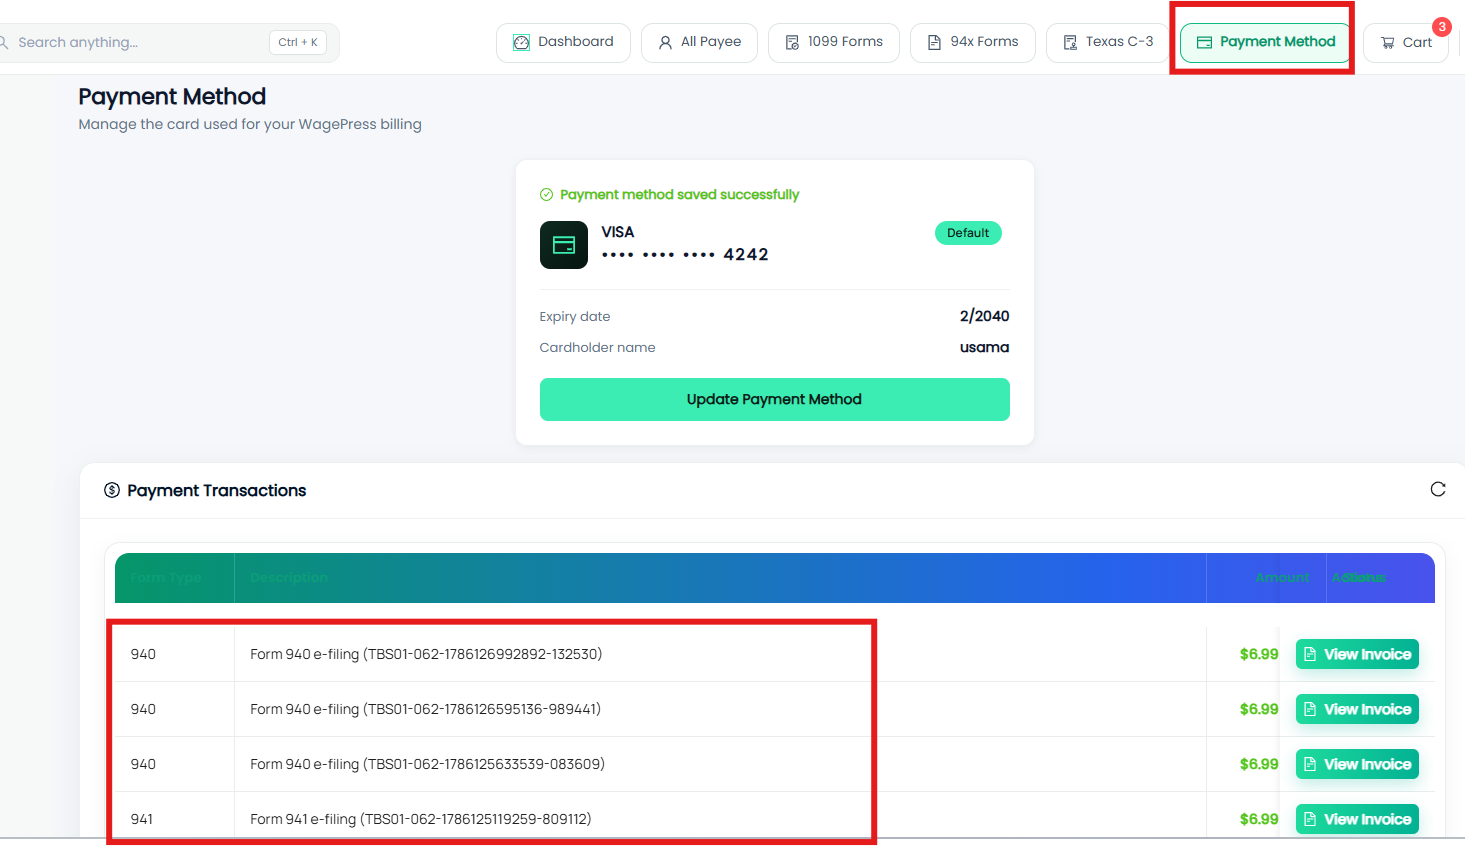Image resolution: width=1465 pixels, height=846 pixels.
Task: Open Texas C-3 tab
Action: click(x=1108, y=42)
